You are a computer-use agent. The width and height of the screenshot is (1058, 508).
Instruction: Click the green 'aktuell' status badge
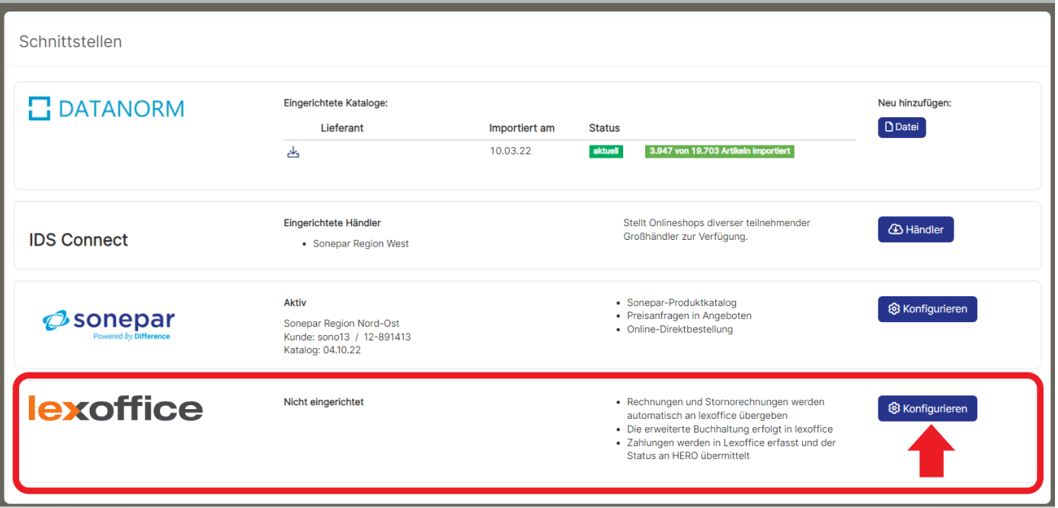point(606,151)
